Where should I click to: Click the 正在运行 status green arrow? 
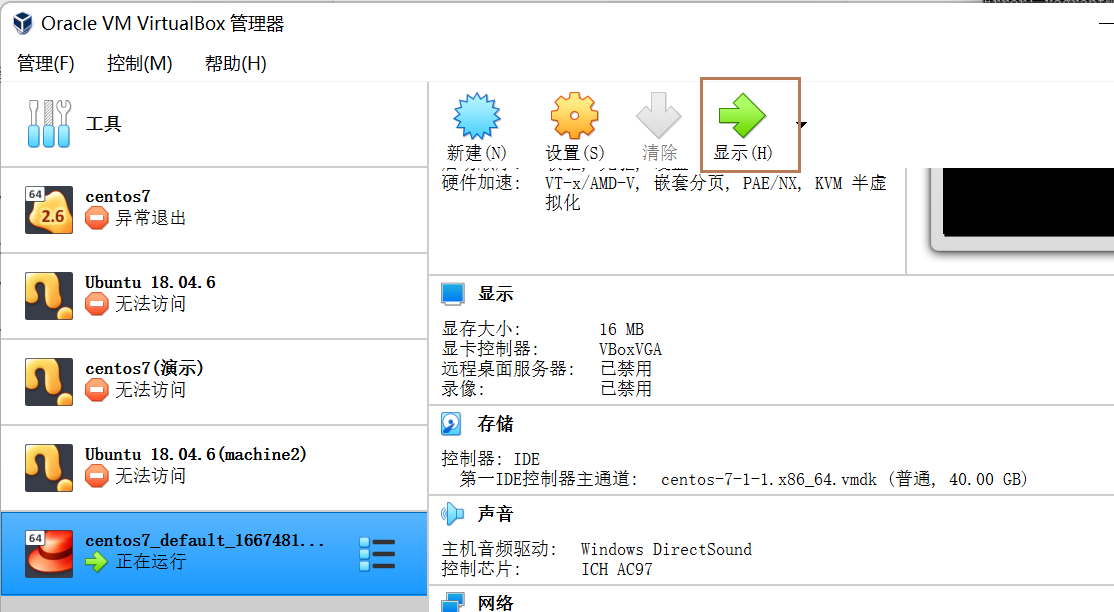pos(96,562)
